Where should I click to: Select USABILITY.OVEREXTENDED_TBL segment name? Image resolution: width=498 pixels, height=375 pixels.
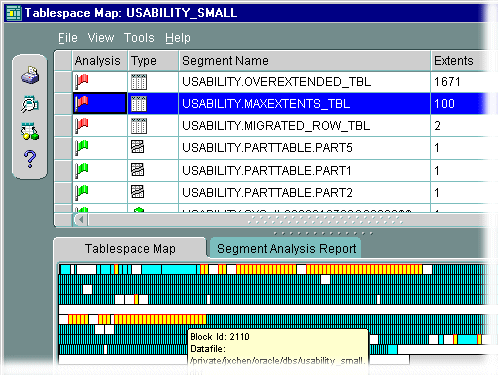276,82
